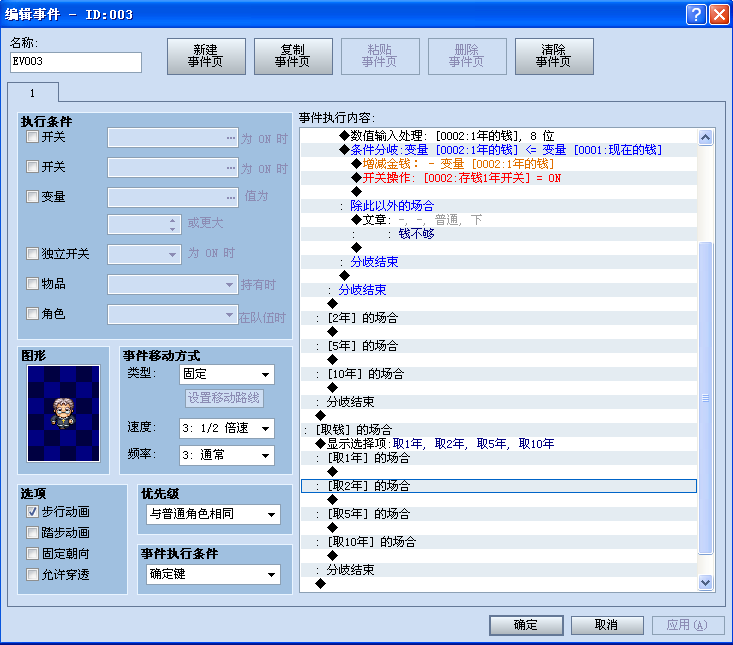Image resolution: width=733 pixels, height=645 pixels.
Task: Click the event list scroll down arrow
Action: point(705,583)
